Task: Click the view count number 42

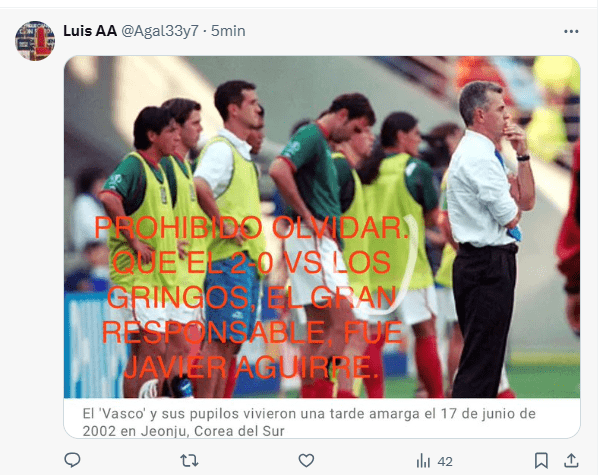Action: (x=445, y=461)
